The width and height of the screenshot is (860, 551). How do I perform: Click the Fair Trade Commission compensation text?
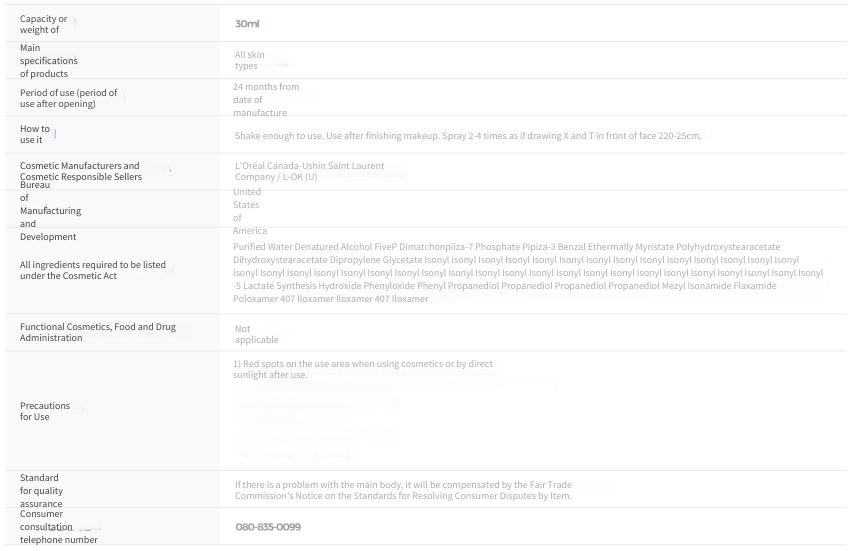click(403, 490)
